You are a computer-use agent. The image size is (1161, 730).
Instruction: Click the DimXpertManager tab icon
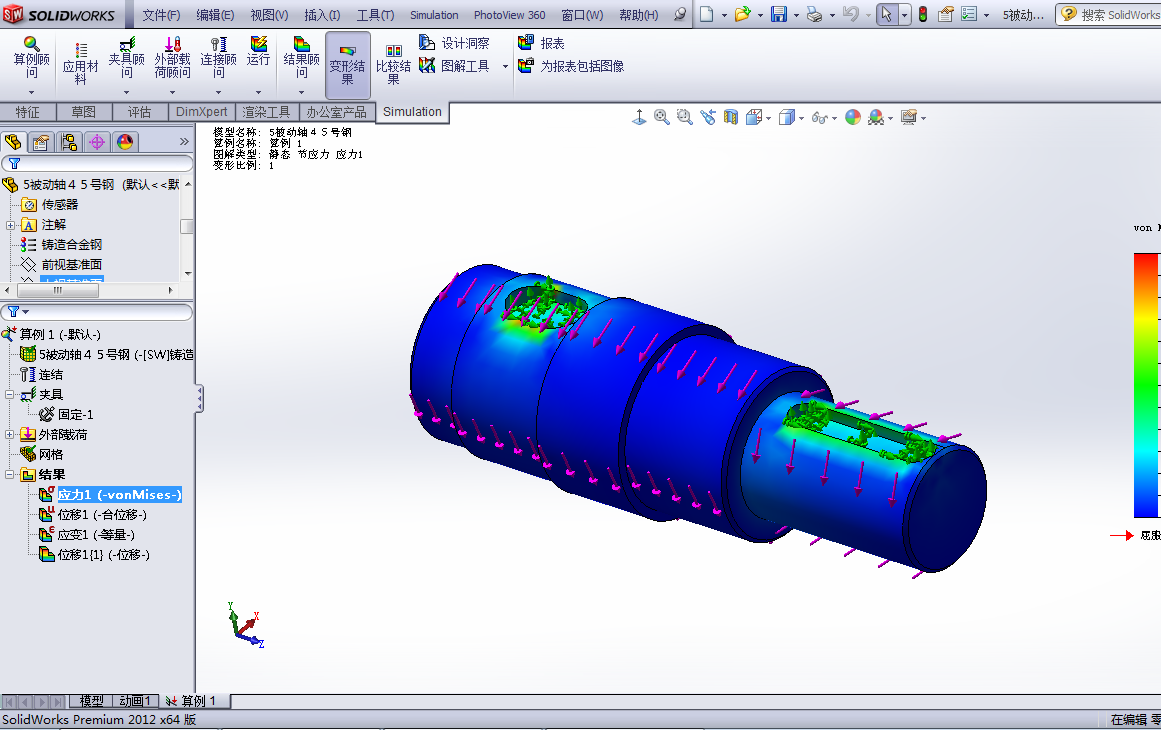coord(97,141)
